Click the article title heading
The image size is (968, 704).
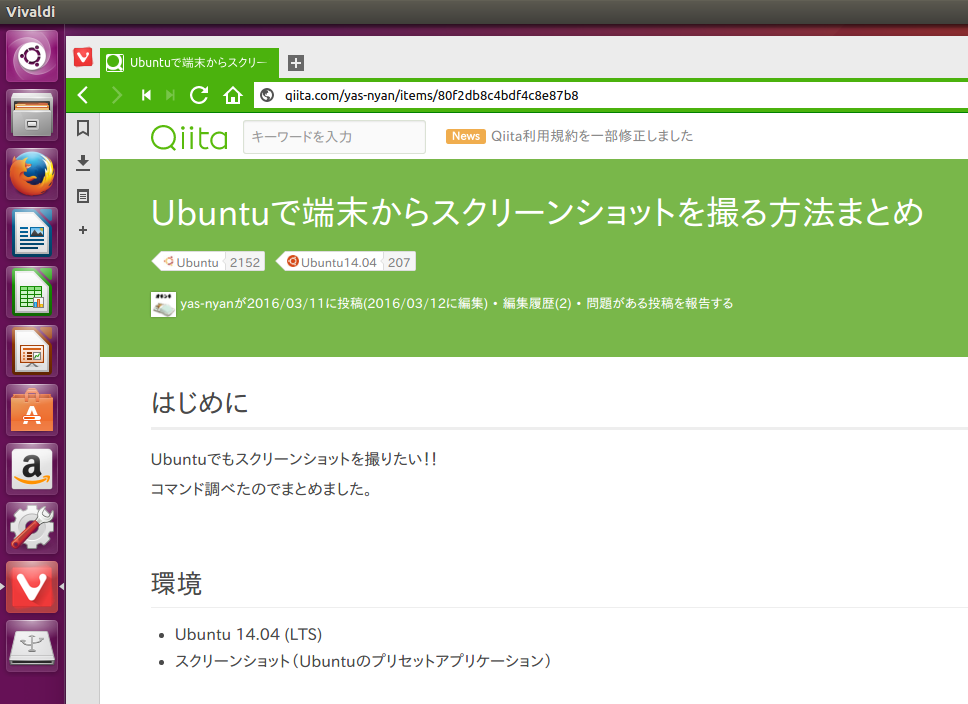(x=537, y=212)
